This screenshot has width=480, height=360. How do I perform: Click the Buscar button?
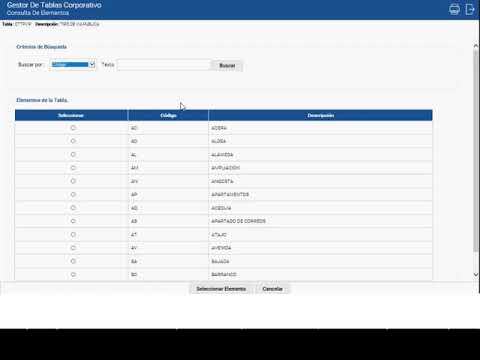point(227,66)
